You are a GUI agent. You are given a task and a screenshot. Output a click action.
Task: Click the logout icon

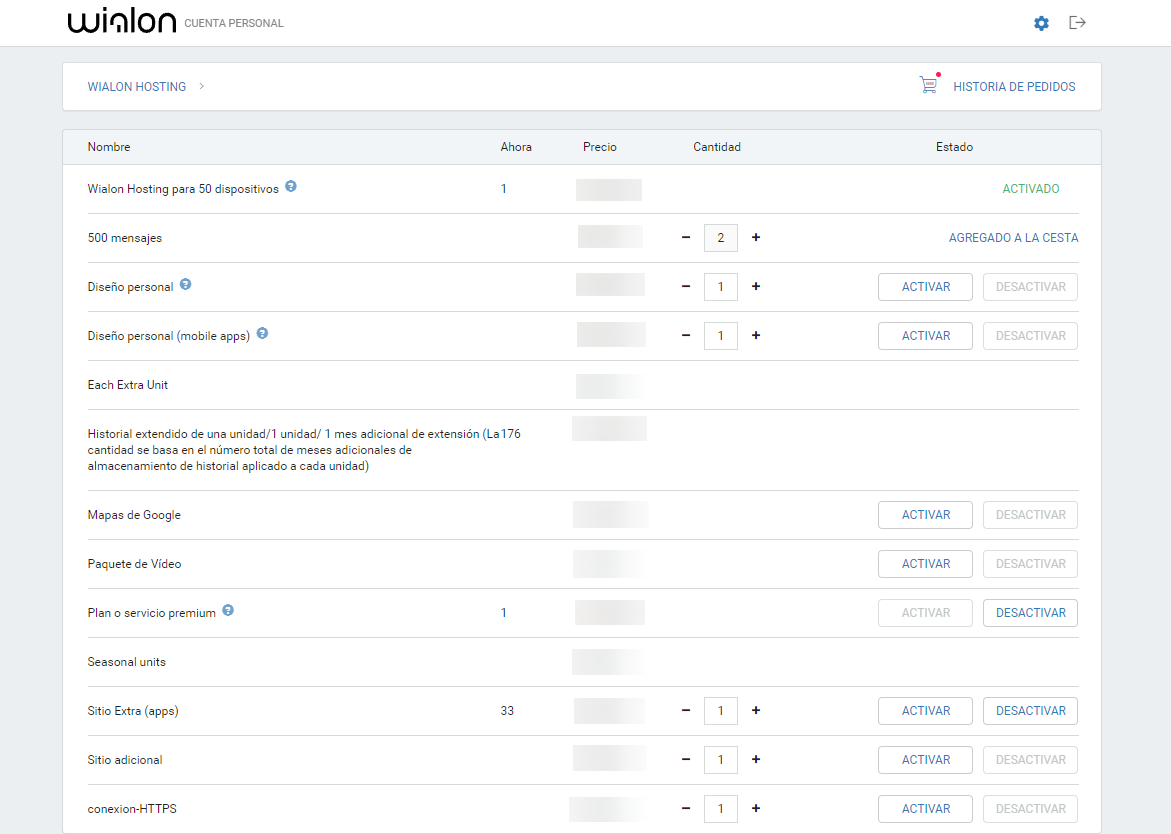1077,23
